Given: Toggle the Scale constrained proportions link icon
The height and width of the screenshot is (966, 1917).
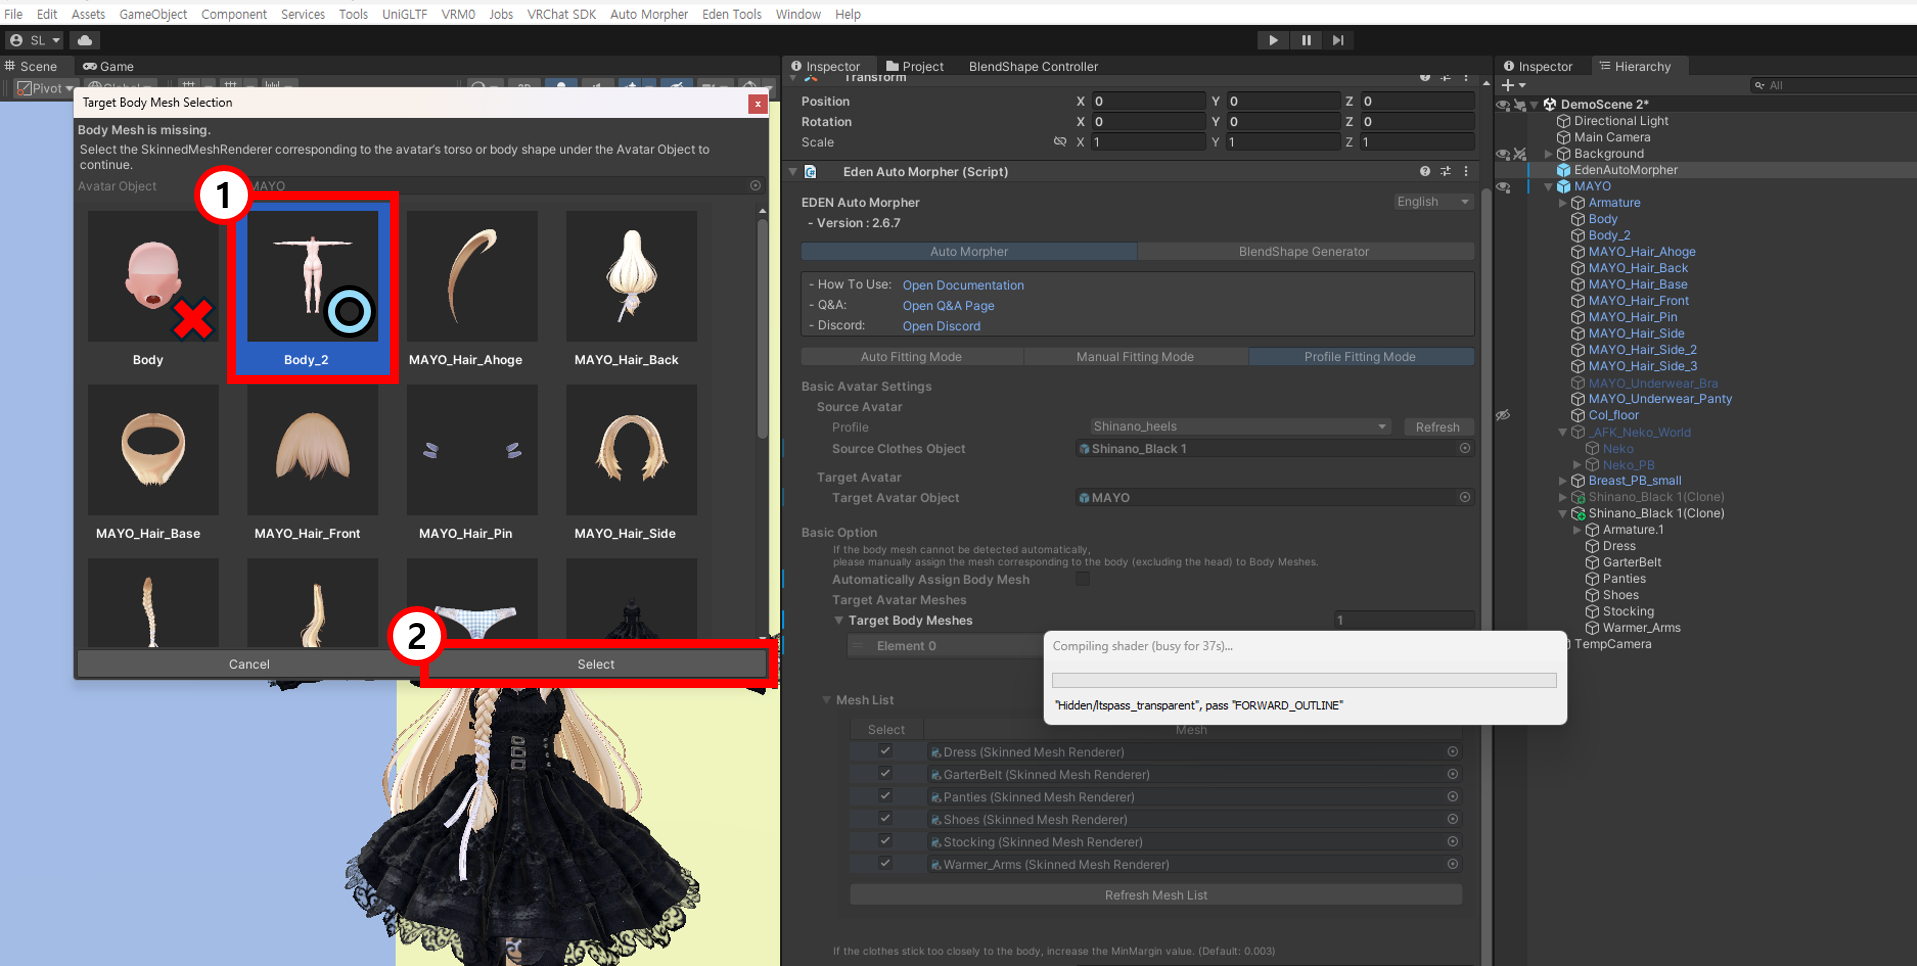Looking at the screenshot, I should [x=1060, y=142].
